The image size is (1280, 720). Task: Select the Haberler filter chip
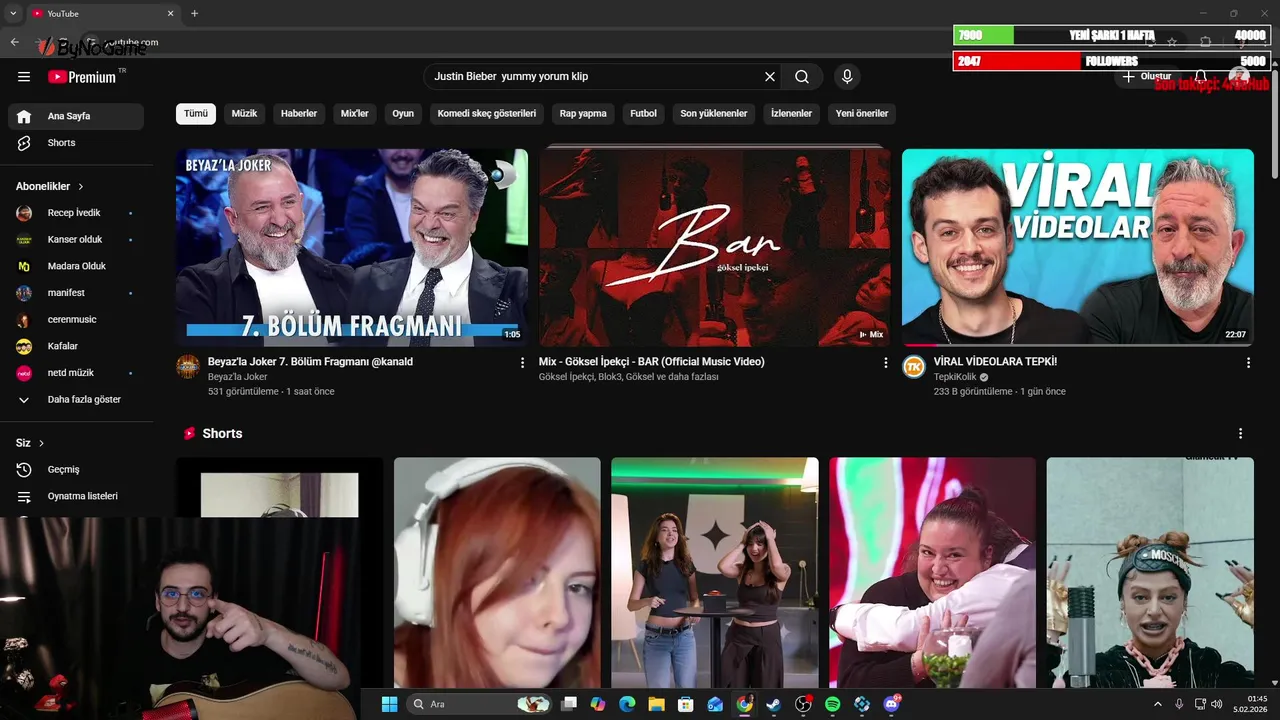(x=299, y=114)
